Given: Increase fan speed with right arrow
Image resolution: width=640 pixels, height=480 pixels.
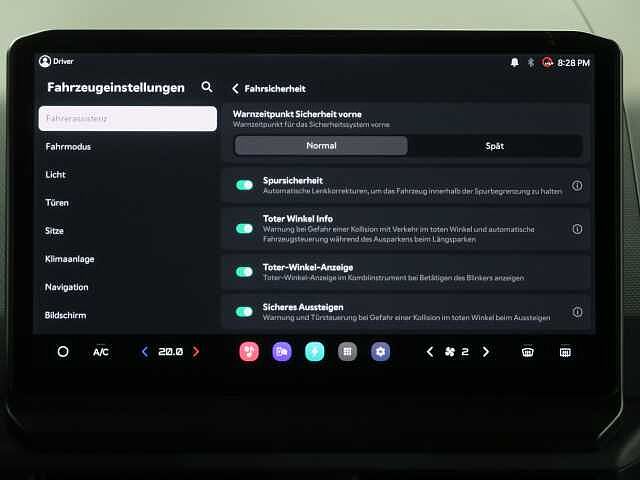Looking at the screenshot, I should [486, 352].
